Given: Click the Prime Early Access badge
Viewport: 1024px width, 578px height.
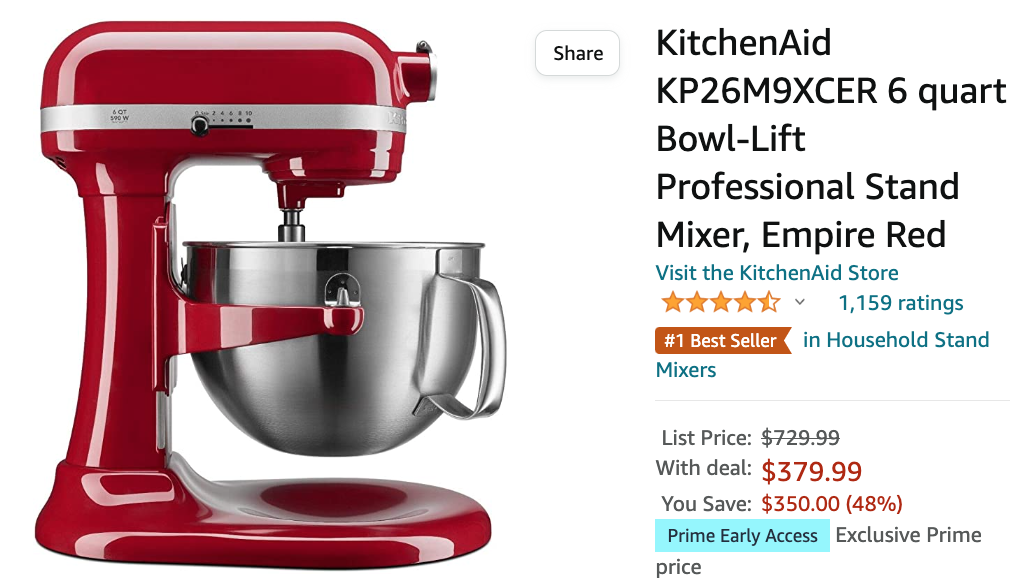Looking at the screenshot, I should (x=743, y=536).
